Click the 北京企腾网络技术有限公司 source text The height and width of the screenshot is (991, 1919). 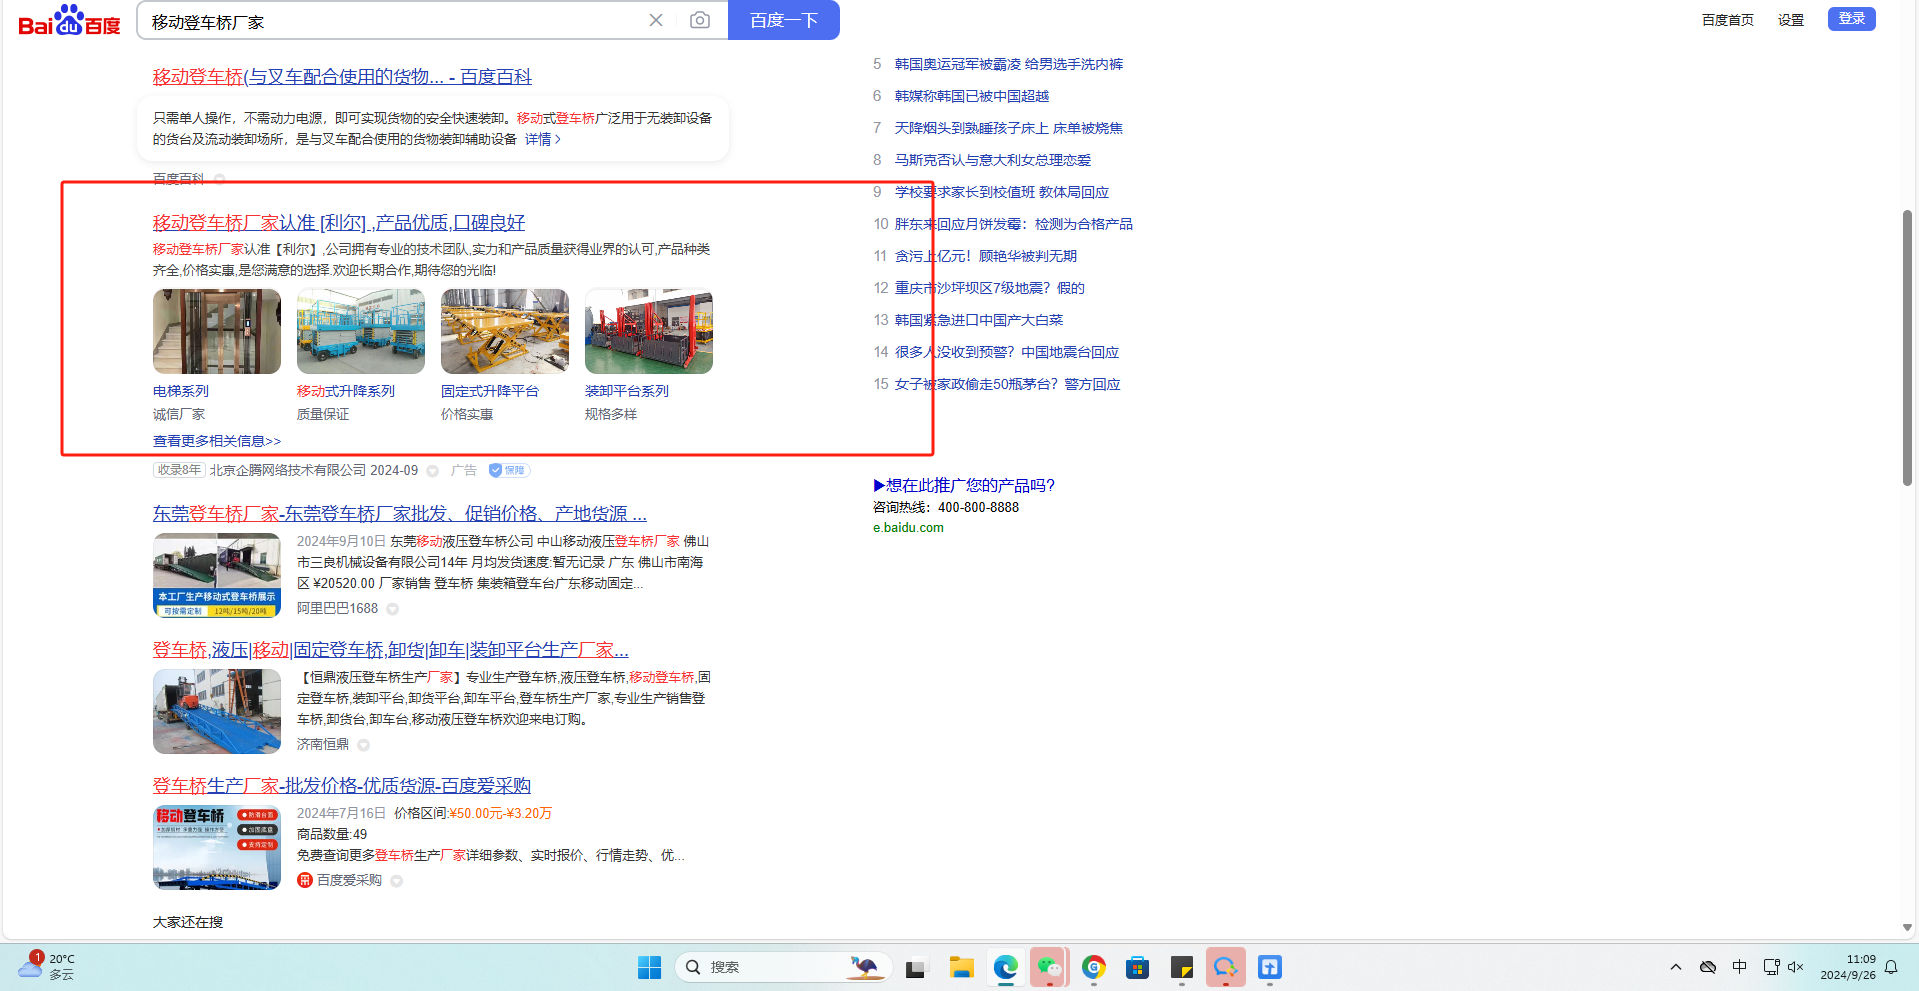pyautogui.click(x=288, y=470)
